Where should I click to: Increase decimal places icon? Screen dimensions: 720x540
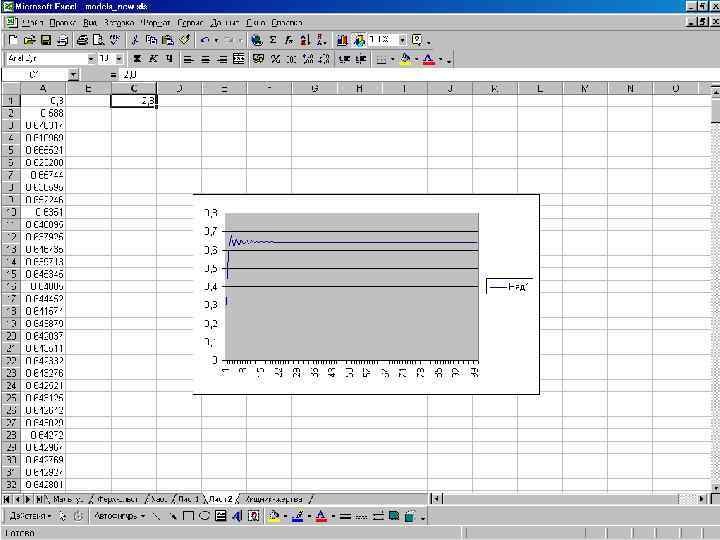point(308,59)
